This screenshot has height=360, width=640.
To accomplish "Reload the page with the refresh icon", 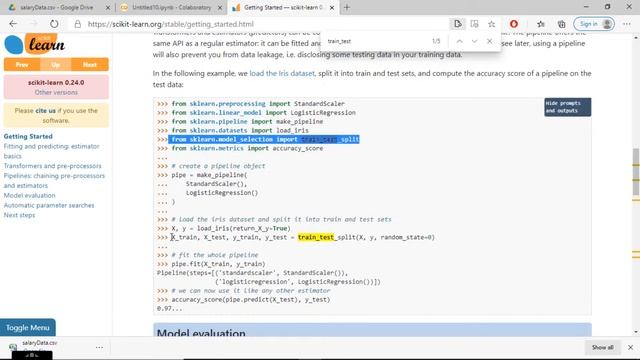I will tap(54, 24).
